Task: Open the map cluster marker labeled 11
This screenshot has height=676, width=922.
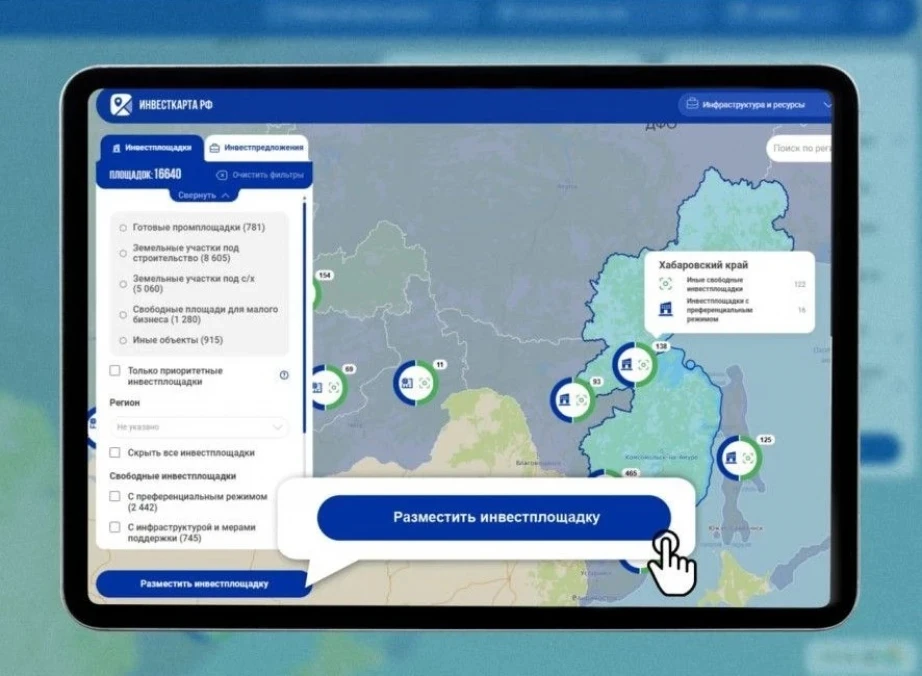Action: [x=415, y=383]
